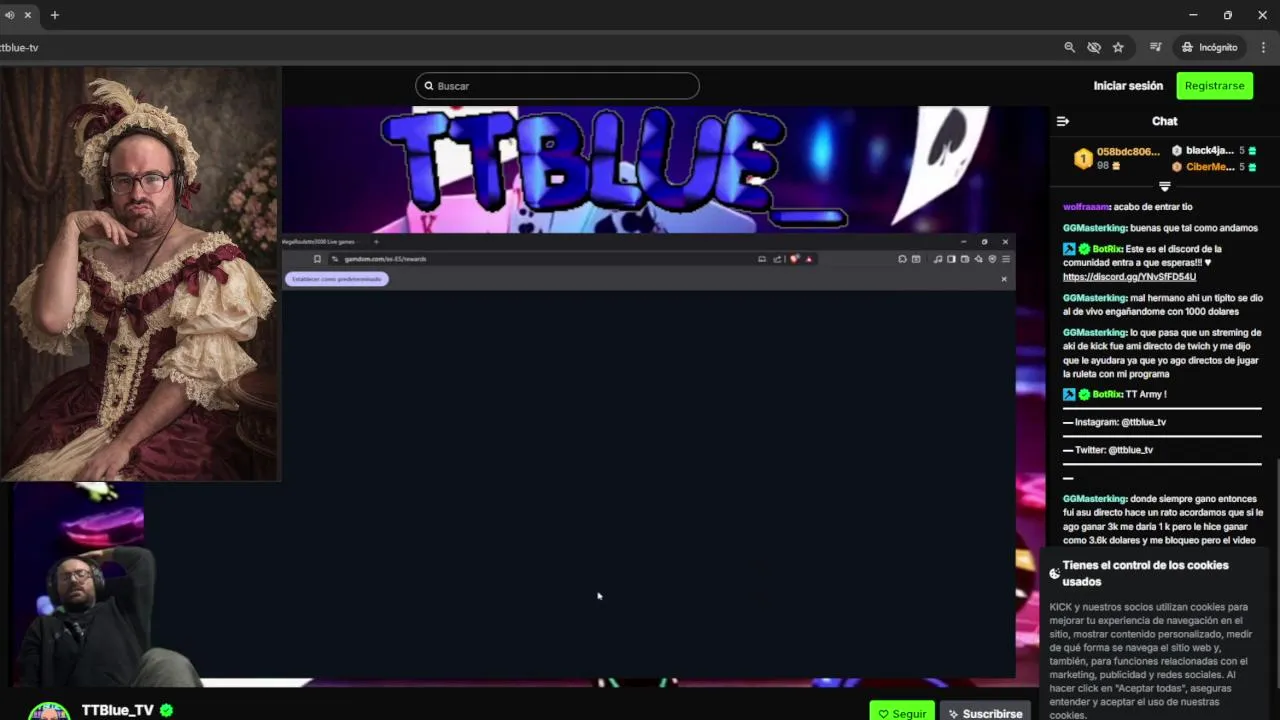Click the Brave shields icon in streamed browser
This screenshot has width=1280, height=720.
pyautogui.click(x=794, y=259)
